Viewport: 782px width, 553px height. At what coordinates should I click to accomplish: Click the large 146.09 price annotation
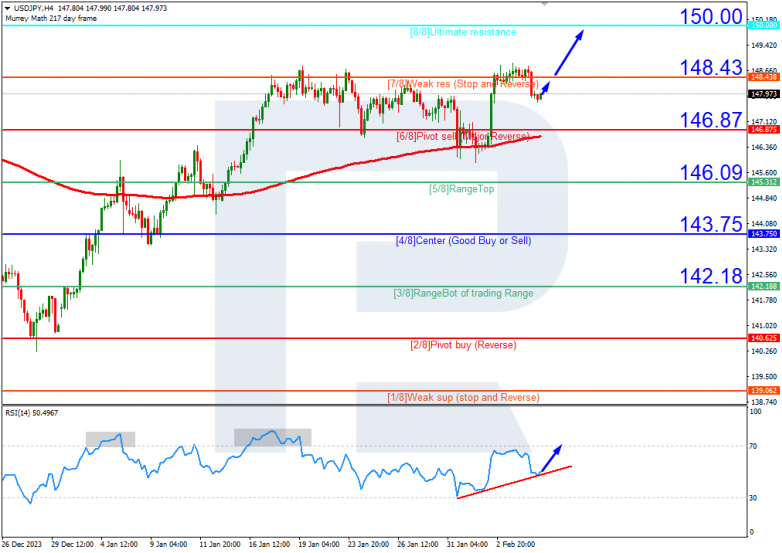coord(711,173)
